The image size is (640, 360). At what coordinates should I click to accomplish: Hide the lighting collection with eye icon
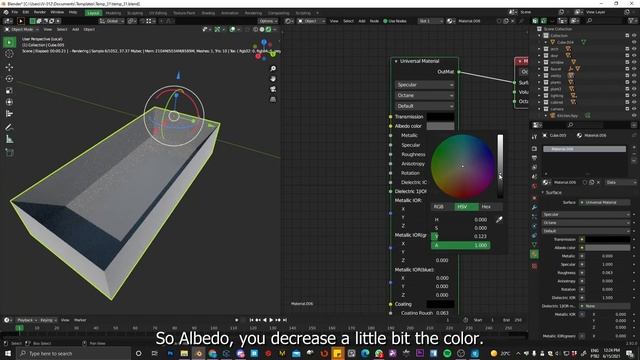pos(634,96)
